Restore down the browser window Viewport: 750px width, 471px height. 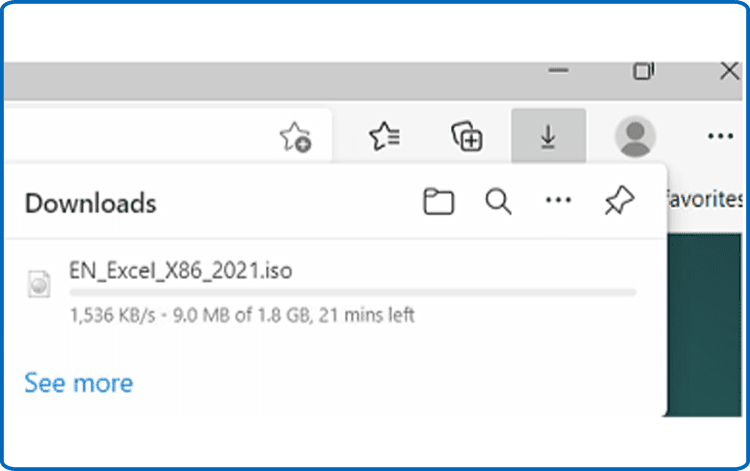pos(643,72)
